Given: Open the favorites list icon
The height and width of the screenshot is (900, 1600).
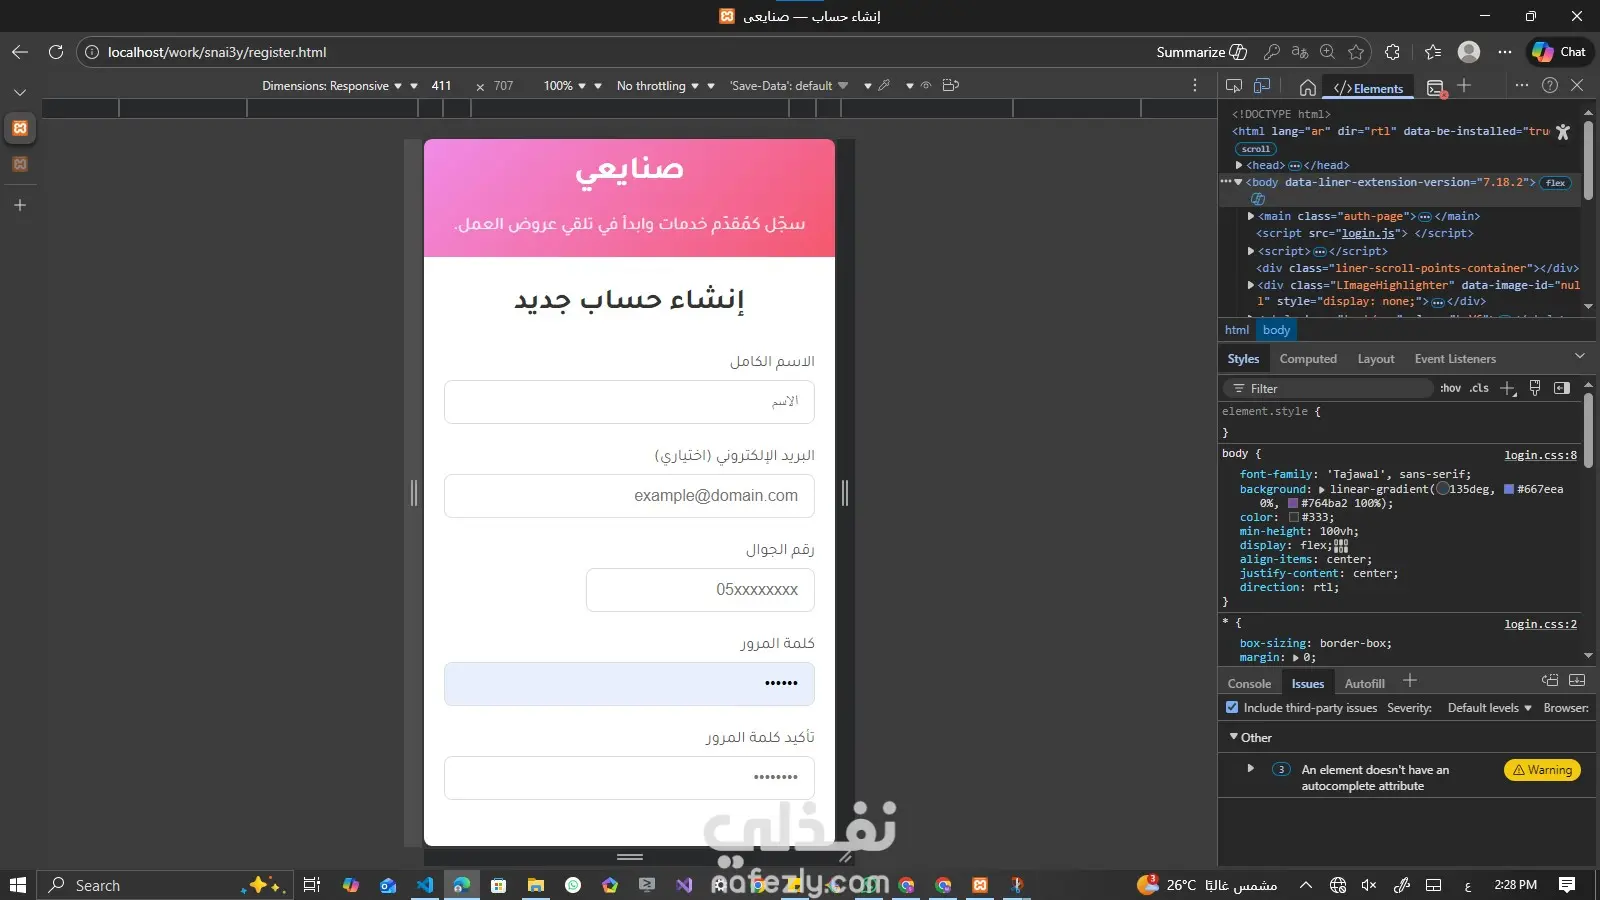Looking at the screenshot, I should pyautogui.click(x=1433, y=52).
